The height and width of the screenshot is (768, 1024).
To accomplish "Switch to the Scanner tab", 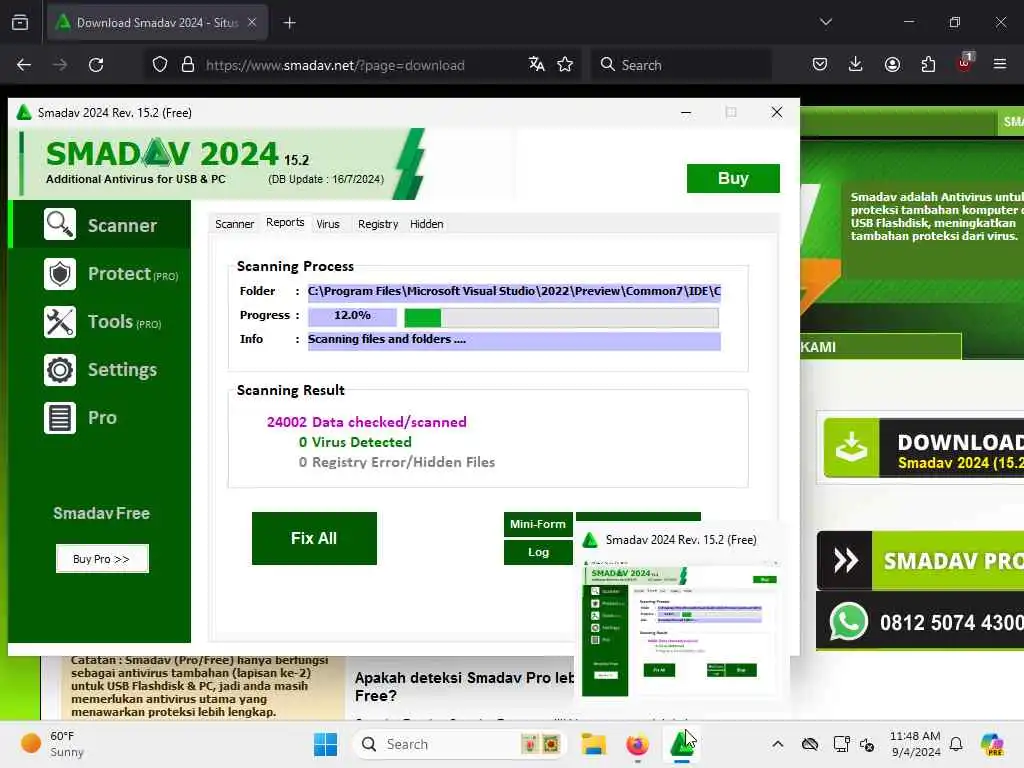I will click(x=234, y=224).
